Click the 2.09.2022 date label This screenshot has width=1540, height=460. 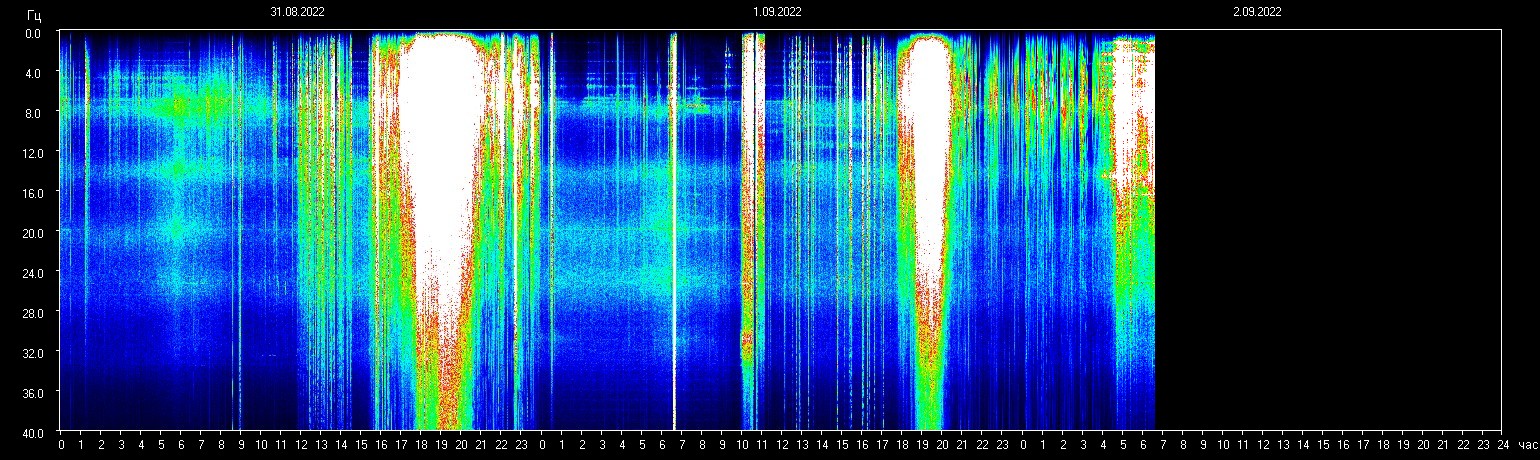pyautogui.click(x=1257, y=12)
